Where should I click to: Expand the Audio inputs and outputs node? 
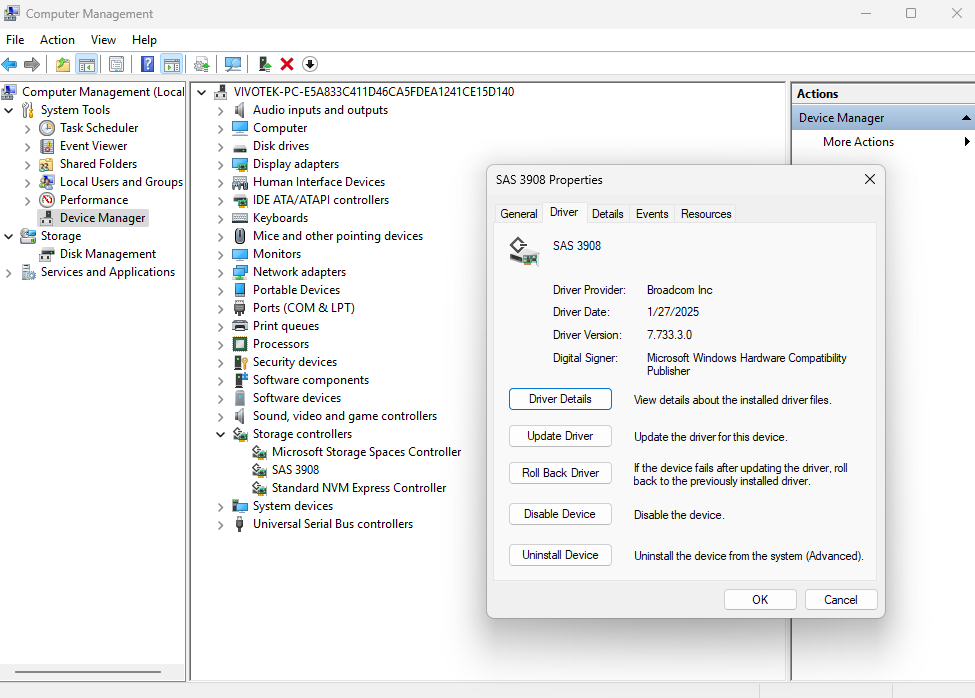click(x=220, y=111)
